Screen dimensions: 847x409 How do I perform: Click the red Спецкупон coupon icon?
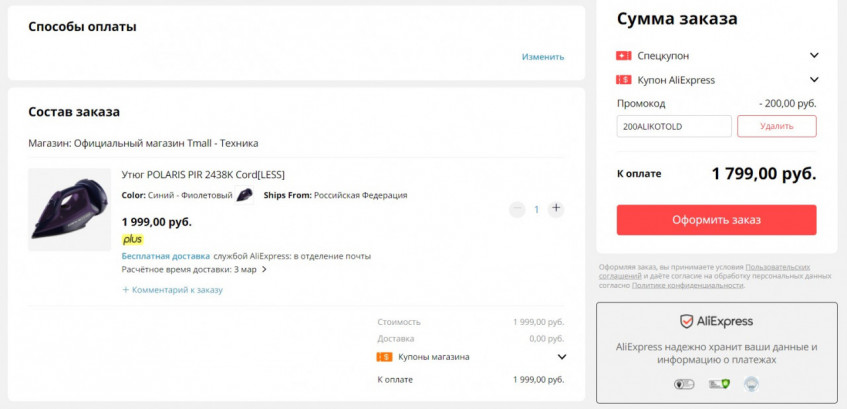pos(624,56)
